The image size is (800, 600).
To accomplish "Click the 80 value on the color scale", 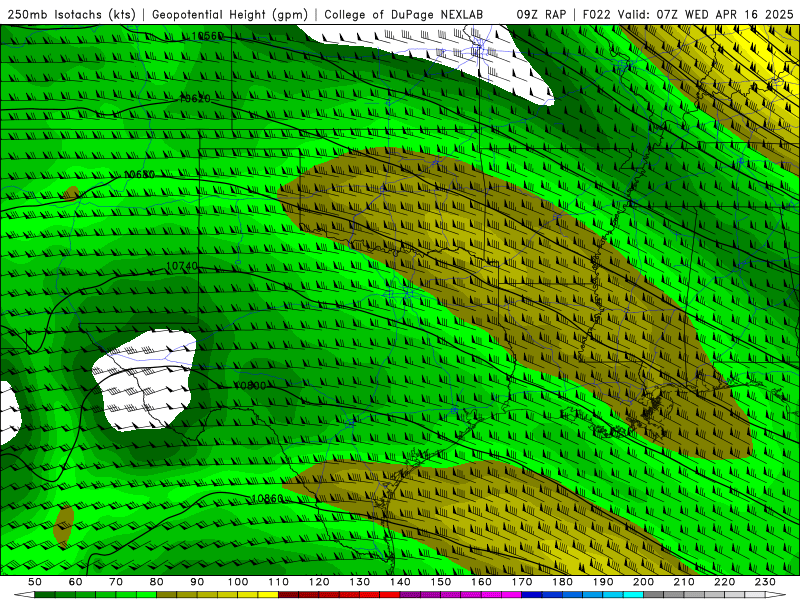I will [x=157, y=582].
